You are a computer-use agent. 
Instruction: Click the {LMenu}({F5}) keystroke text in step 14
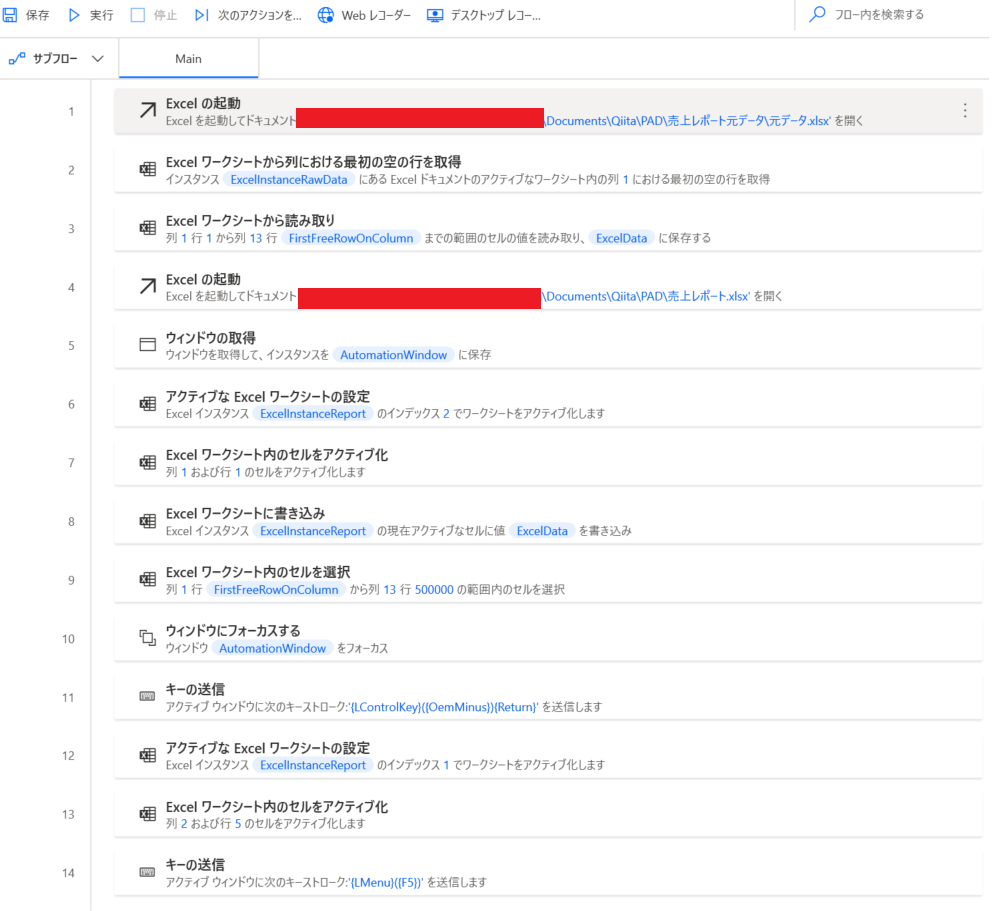coord(386,882)
